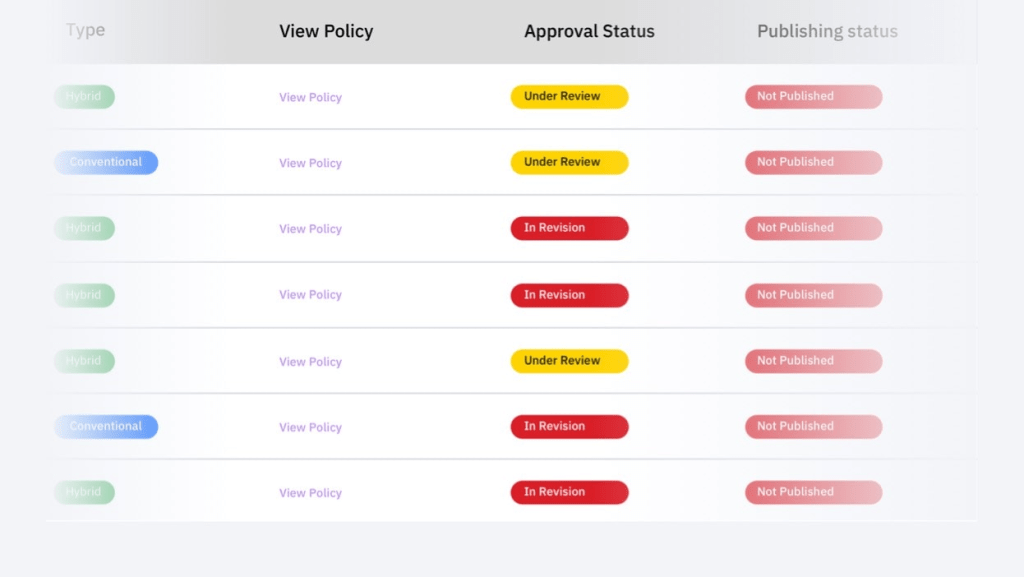Click Under Review badge in the first row
1024x577 pixels.
pyautogui.click(x=569, y=97)
